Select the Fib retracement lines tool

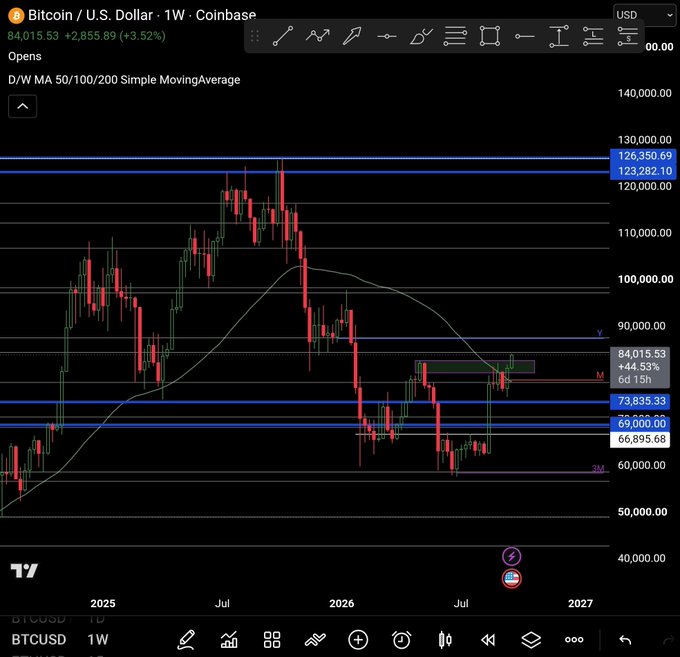(x=455, y=36)
